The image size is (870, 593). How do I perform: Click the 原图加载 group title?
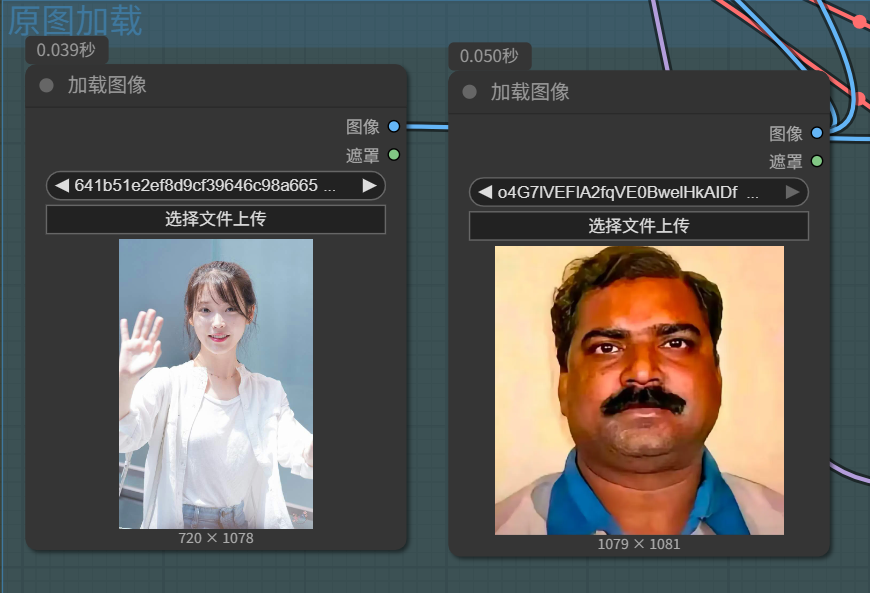pos(76,20)
